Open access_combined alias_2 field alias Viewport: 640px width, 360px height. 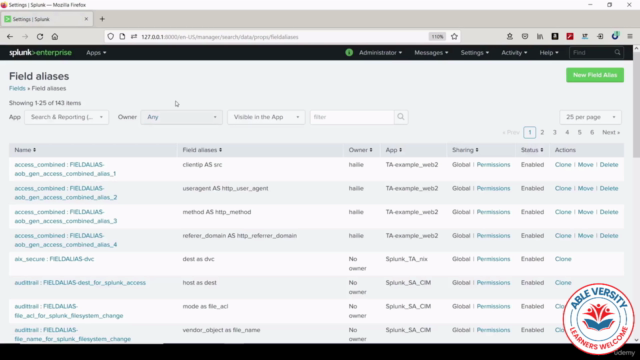click(66, 193)
